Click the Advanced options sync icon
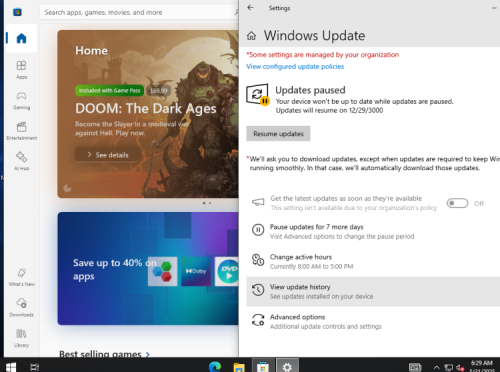The image size is (500, 372). (x=258, y=320)
